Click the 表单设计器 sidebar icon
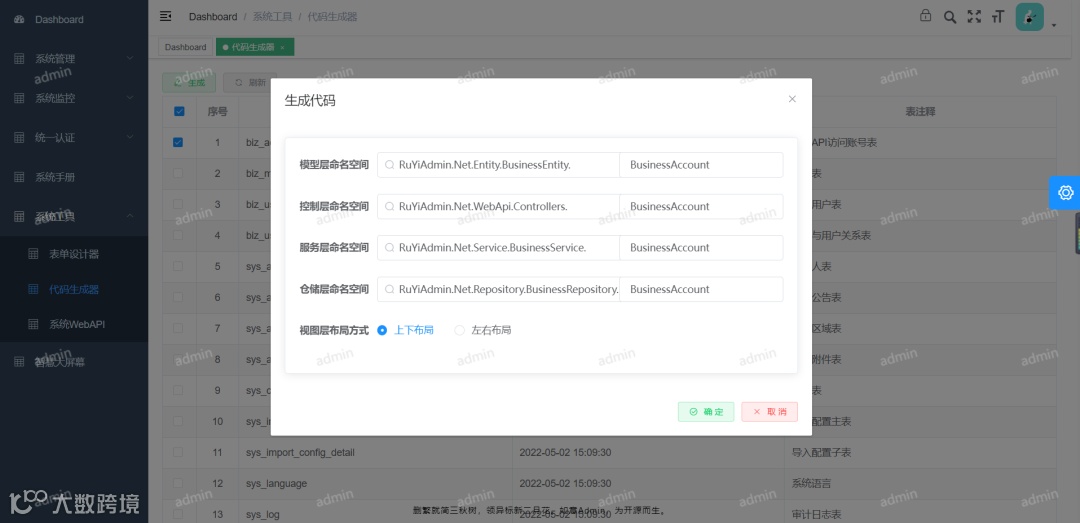 33,254
